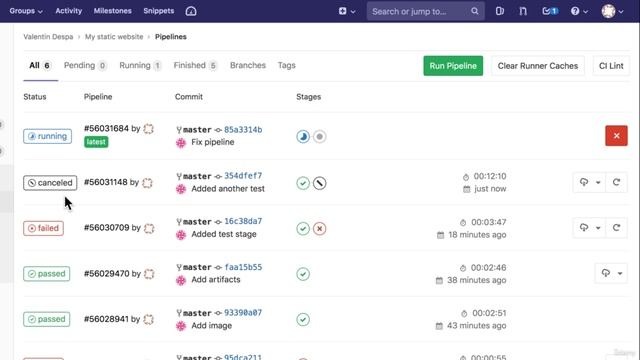Click passed stage icon of Added test stage
The height and width of the screenshot is (360, 640).
pyautogui.click(x=303, y=229)
